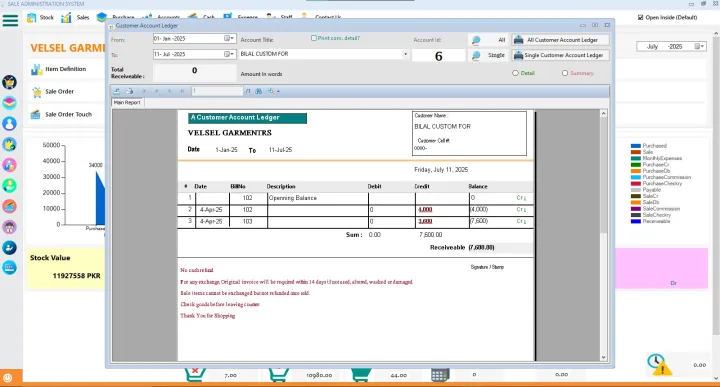The width and height of the screenshot is (720, 387).
Task: Click the blue user profile sidebar icon
Action: pos(9,123)
